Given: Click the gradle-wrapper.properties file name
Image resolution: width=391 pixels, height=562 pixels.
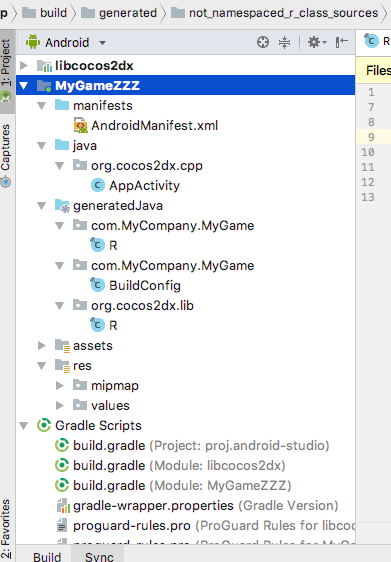Looking at the screenshot, I should pyautogui.click(x=153, y=505).
